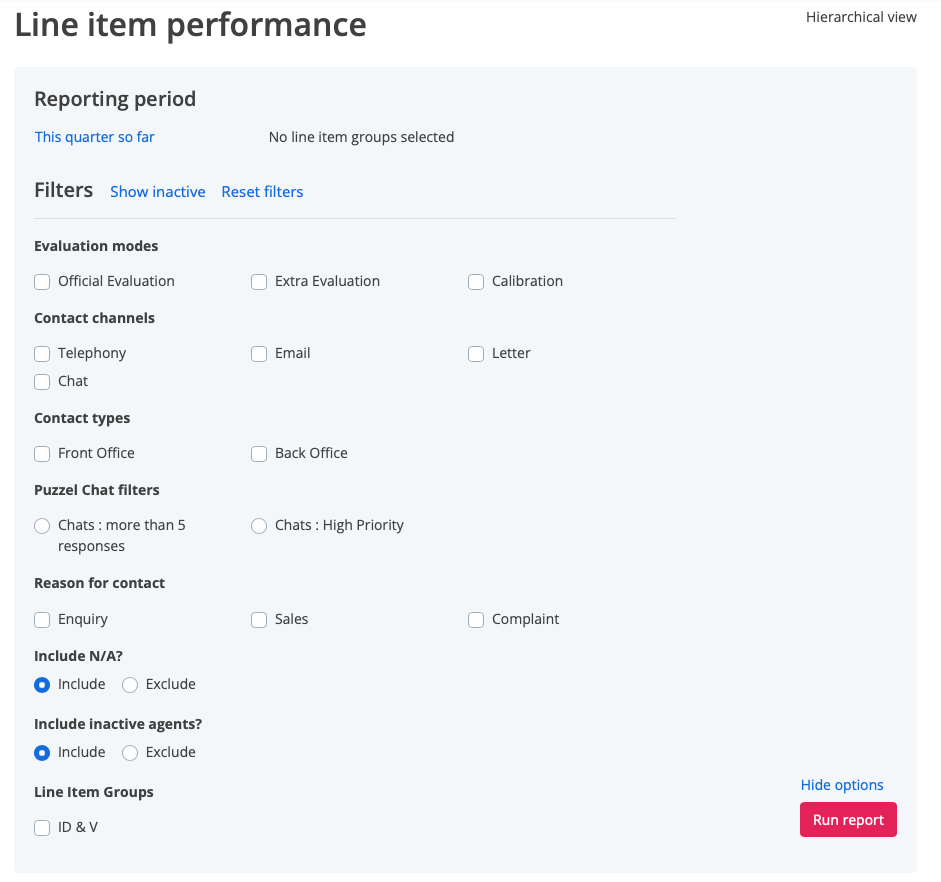Switch to Hierarchical view
941x882 pixels.
coord(861,17)
